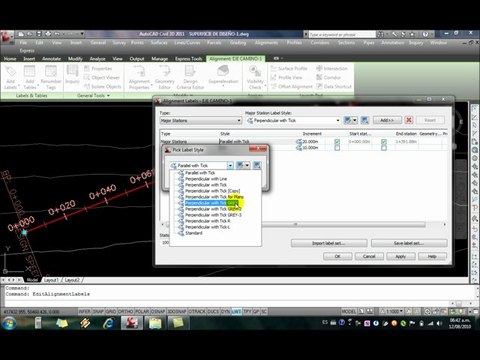Toggle ORTHO mode in status bar
Screen dimensions: 480x360
pyautogui.click(x=125, y=311)
